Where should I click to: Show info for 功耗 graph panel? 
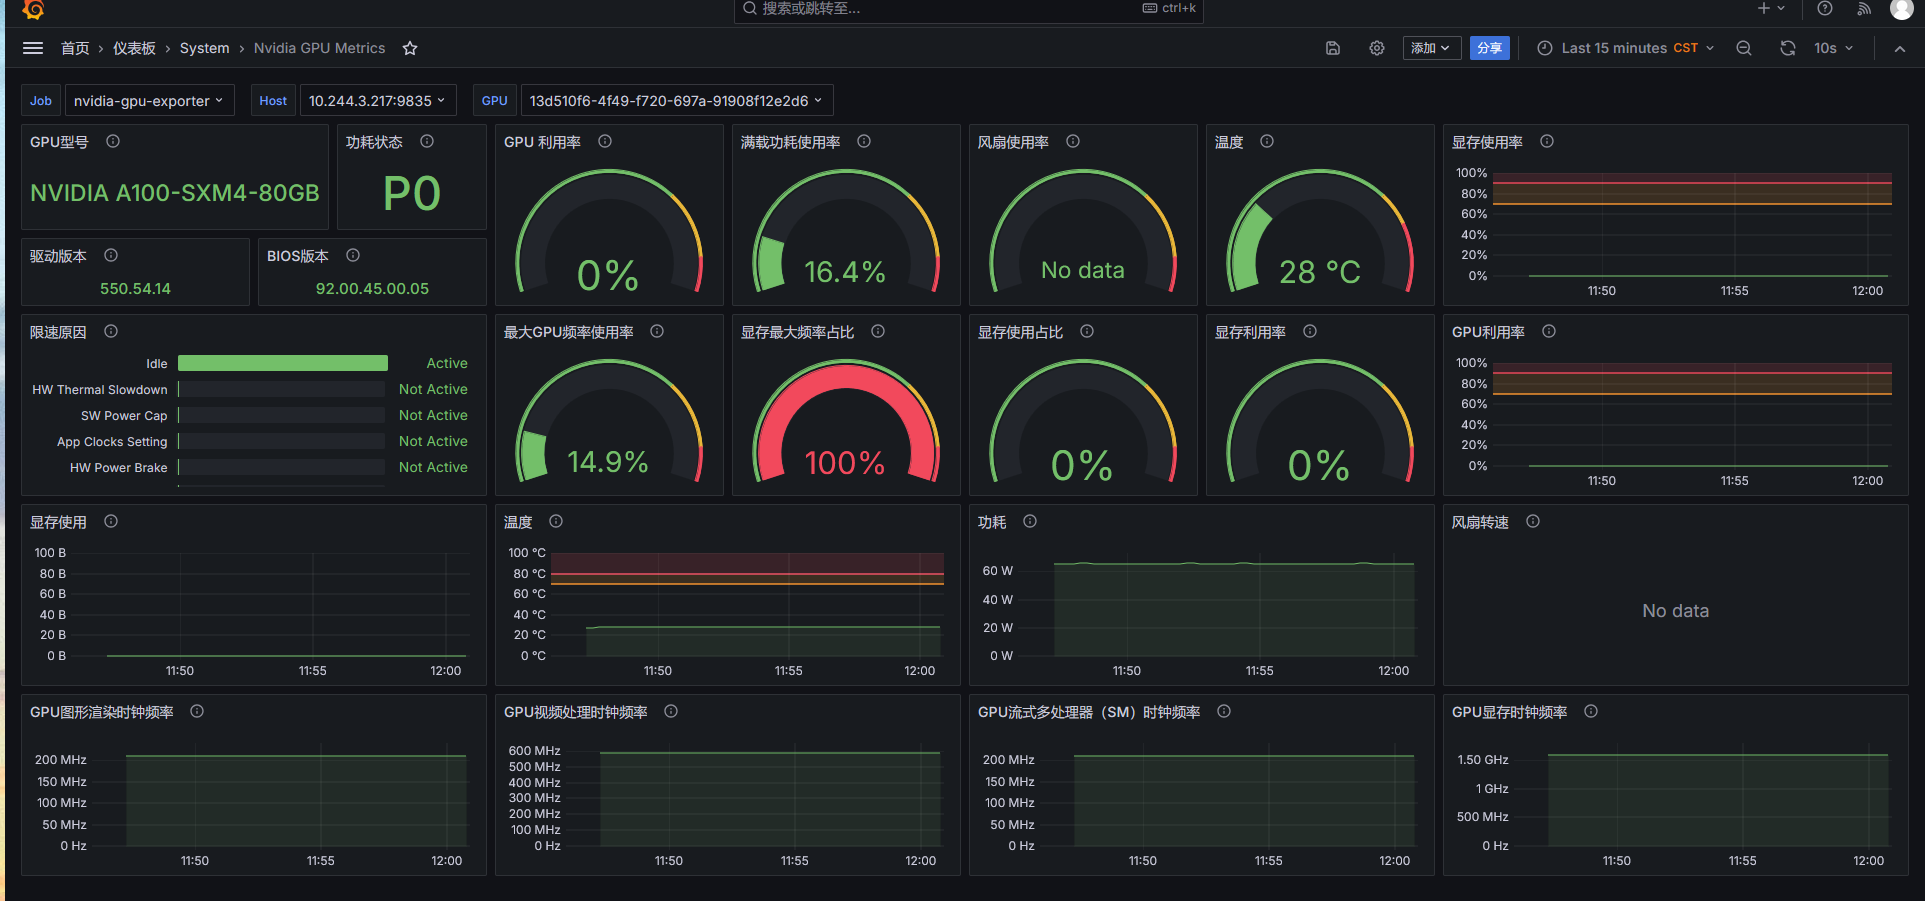(x=1030, y=522)
